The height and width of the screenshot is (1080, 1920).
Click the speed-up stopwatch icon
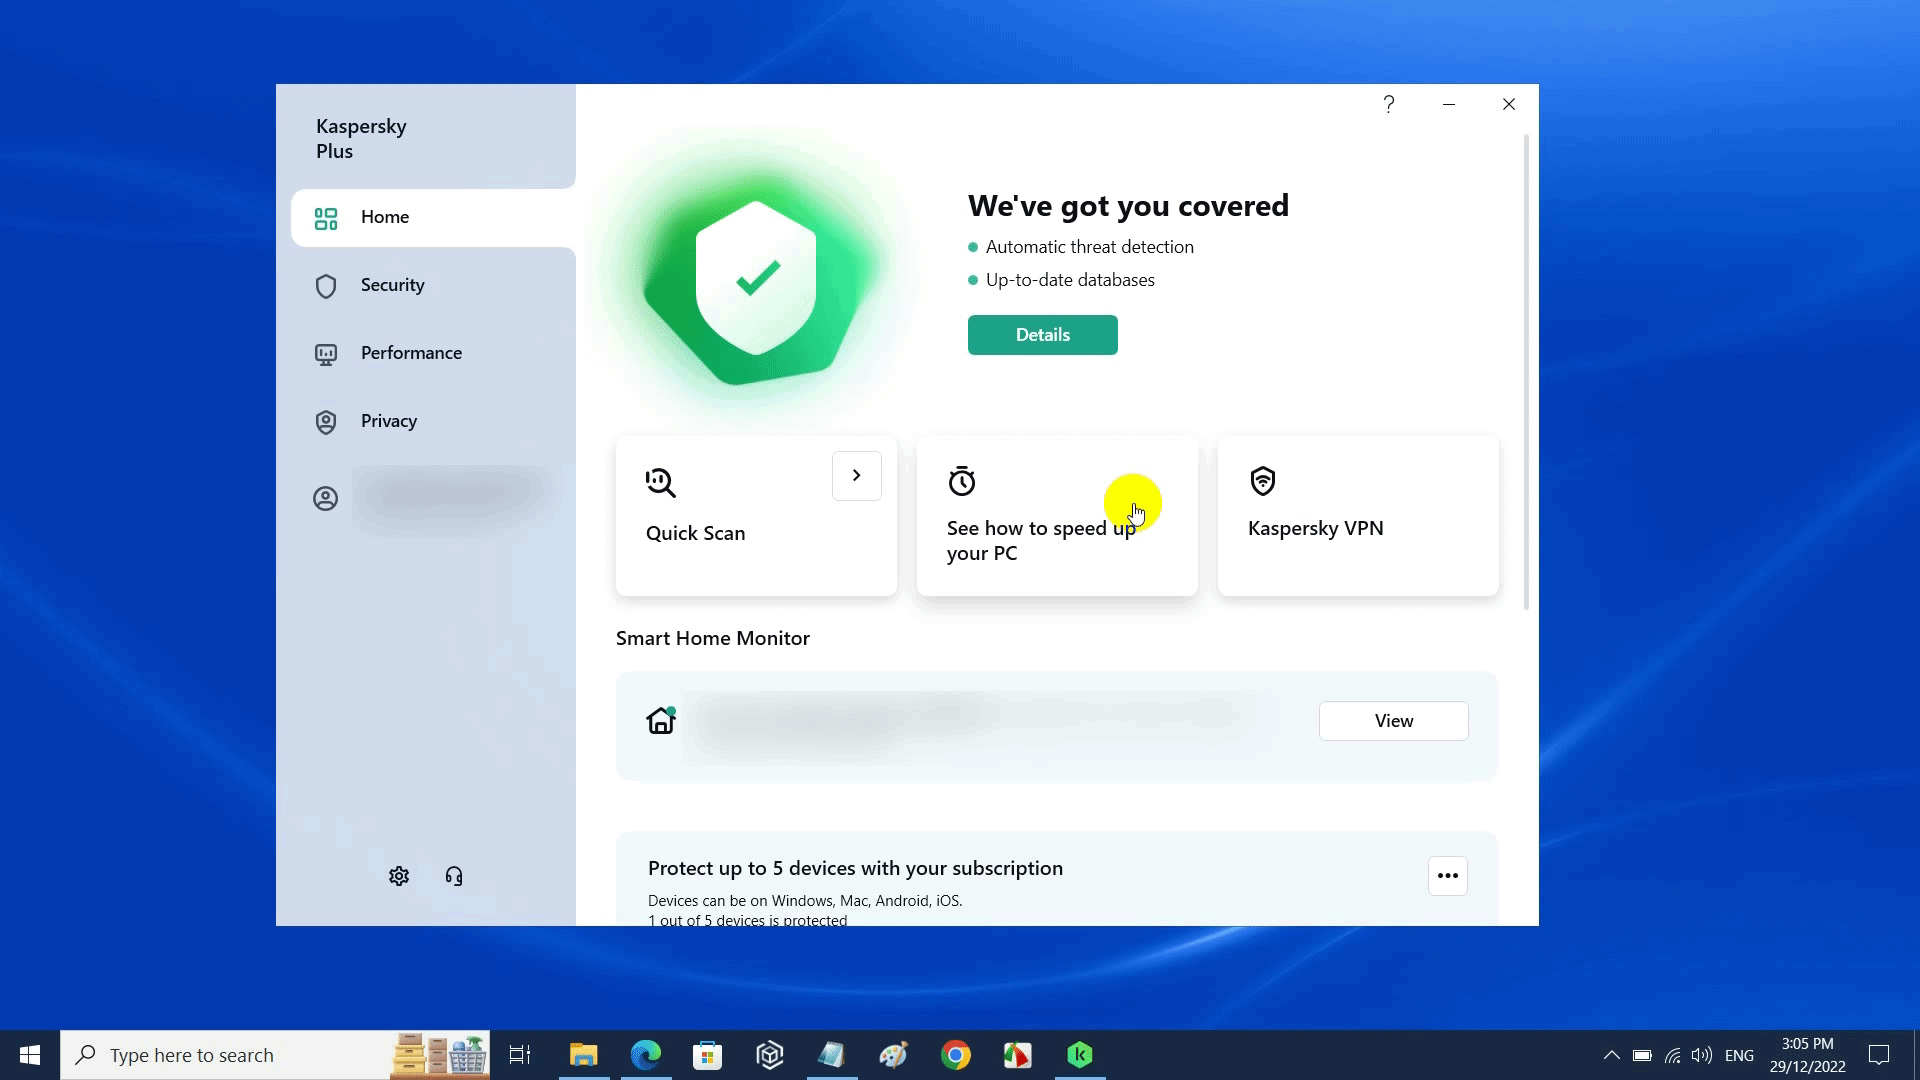pos(962,481)
